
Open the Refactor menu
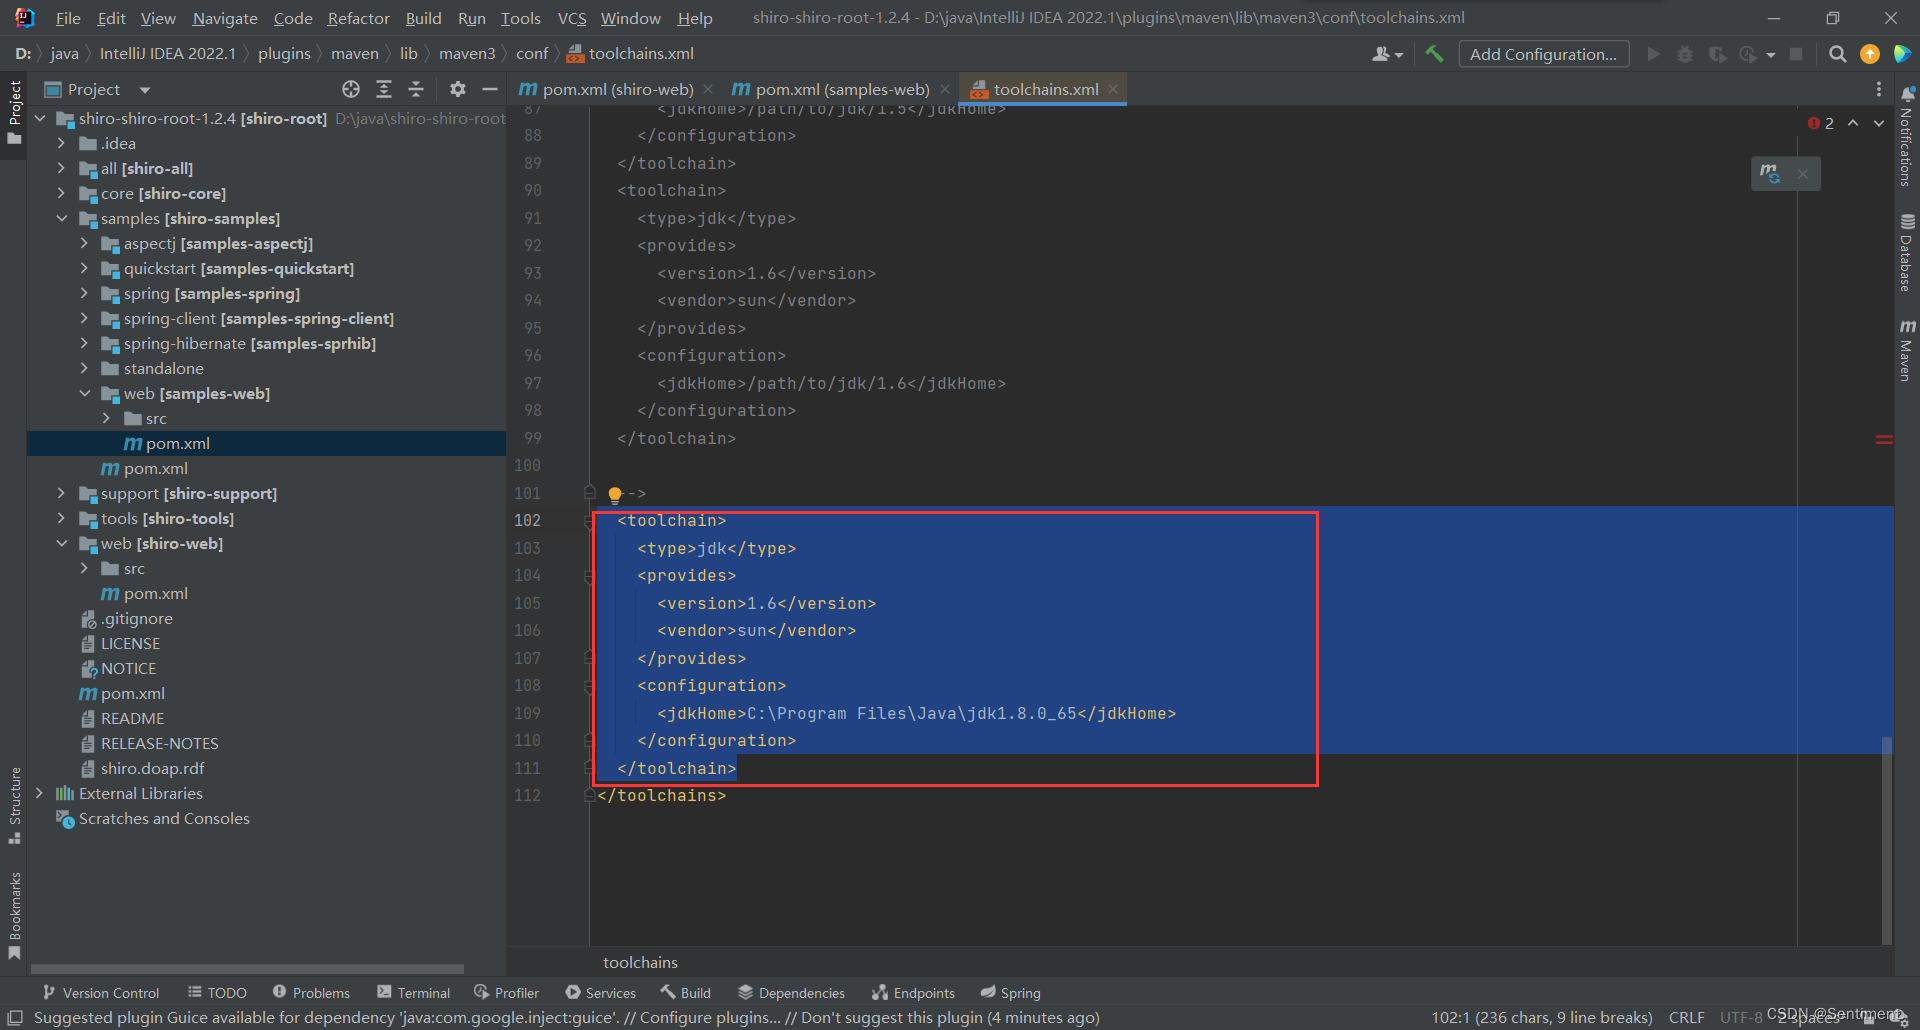tap(358, 18)
